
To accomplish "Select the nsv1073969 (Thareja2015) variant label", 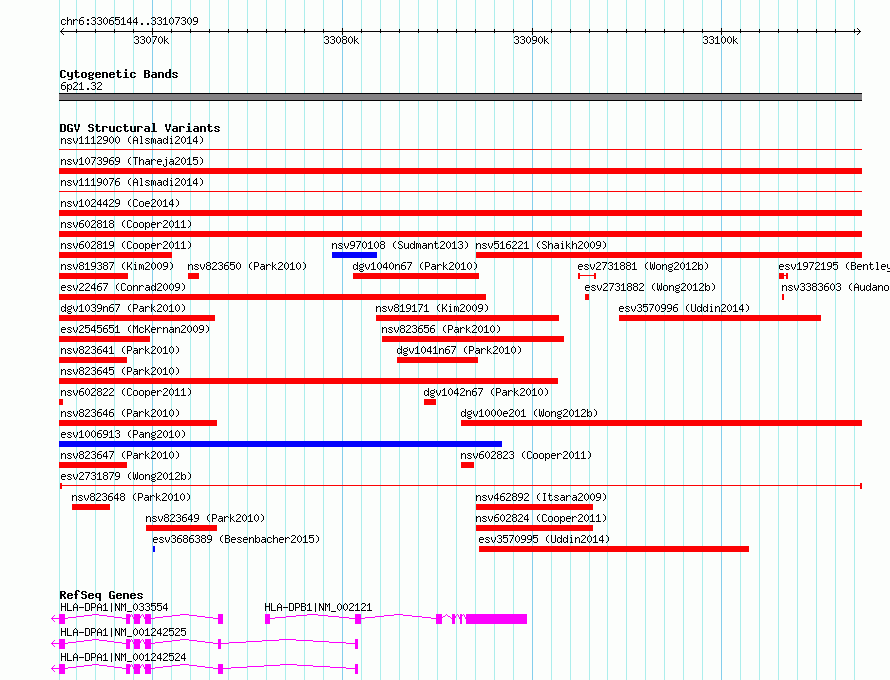I will click(x=132, y=161).
